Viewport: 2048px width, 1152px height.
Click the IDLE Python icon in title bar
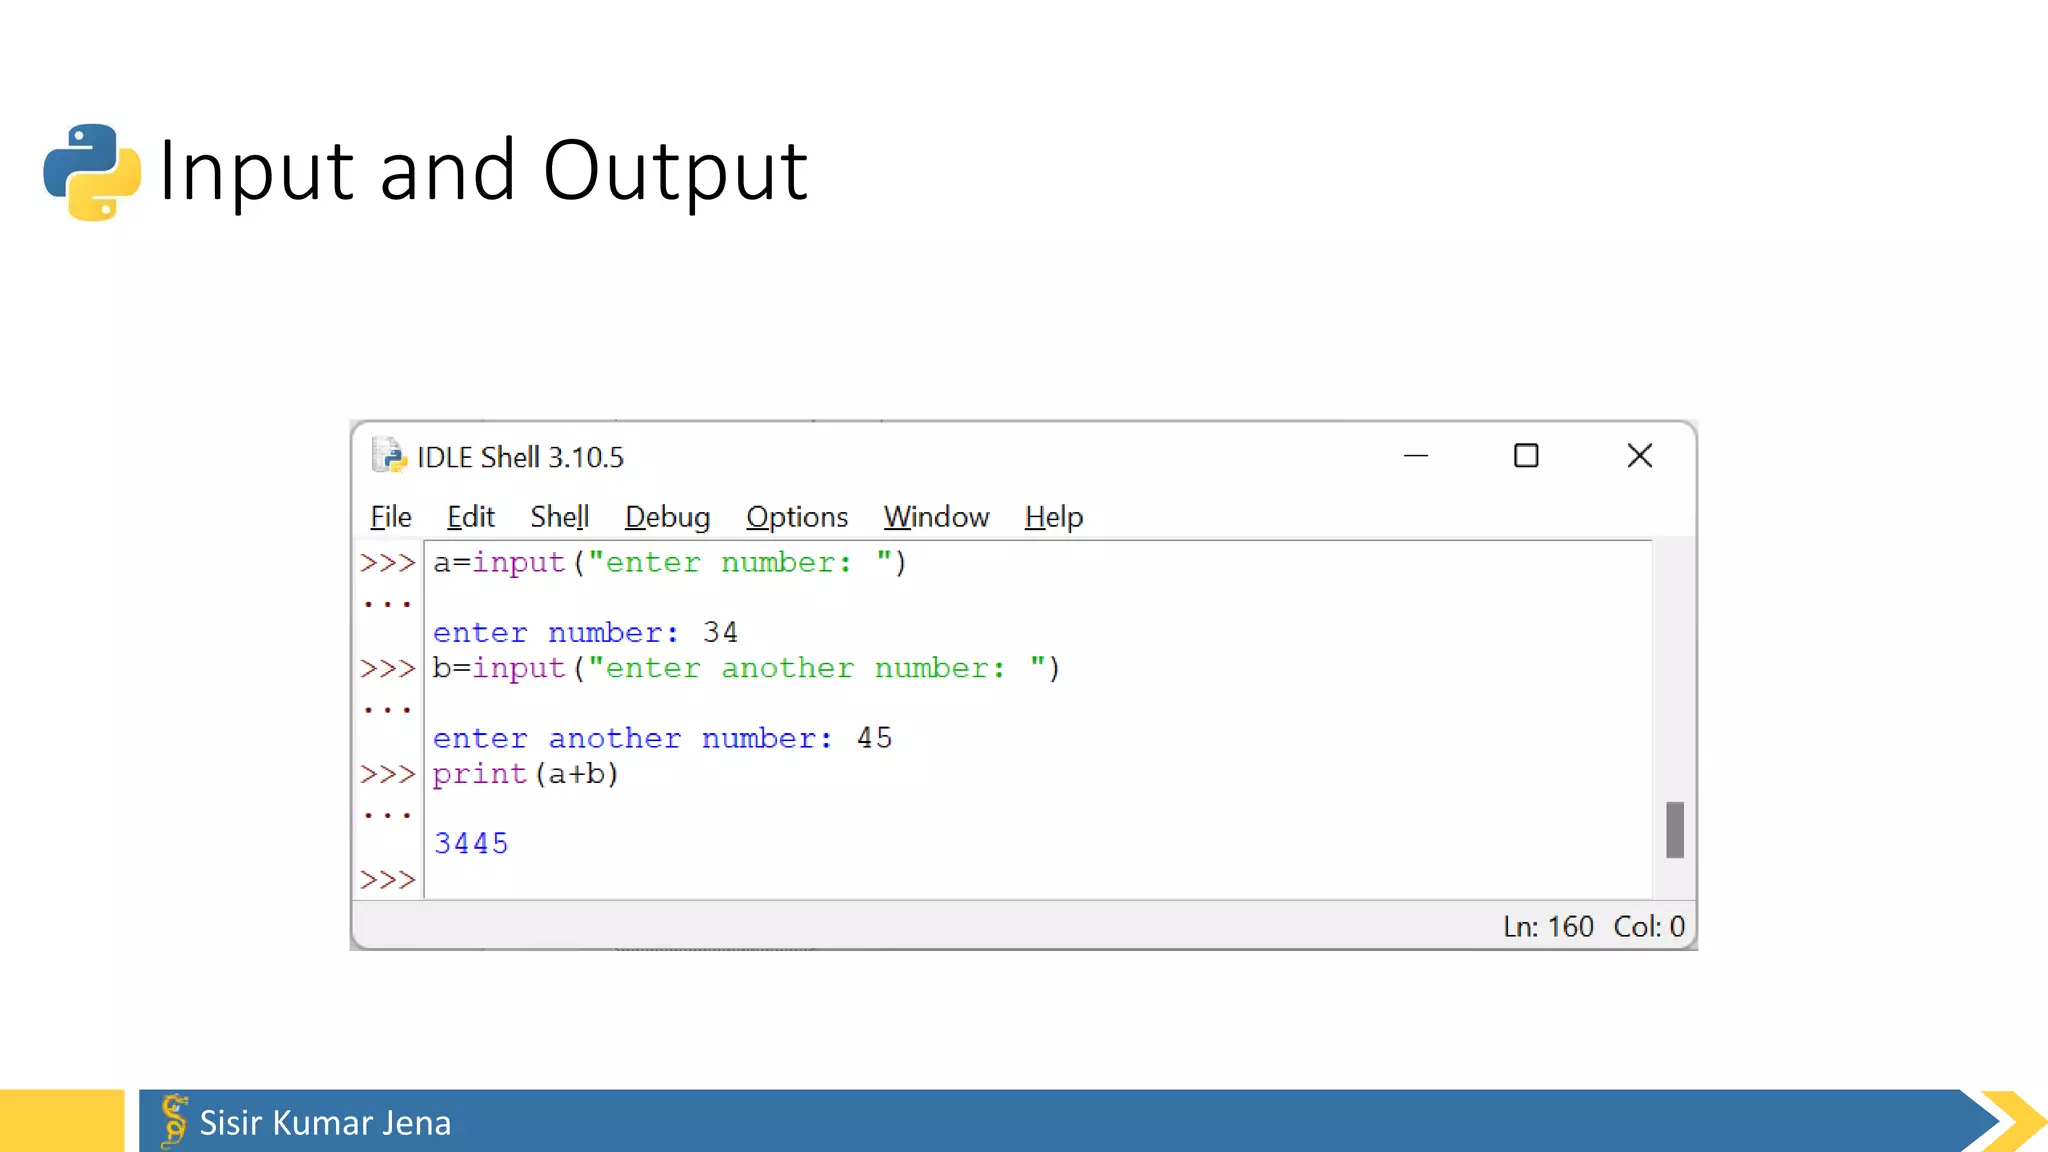(388, 456)
